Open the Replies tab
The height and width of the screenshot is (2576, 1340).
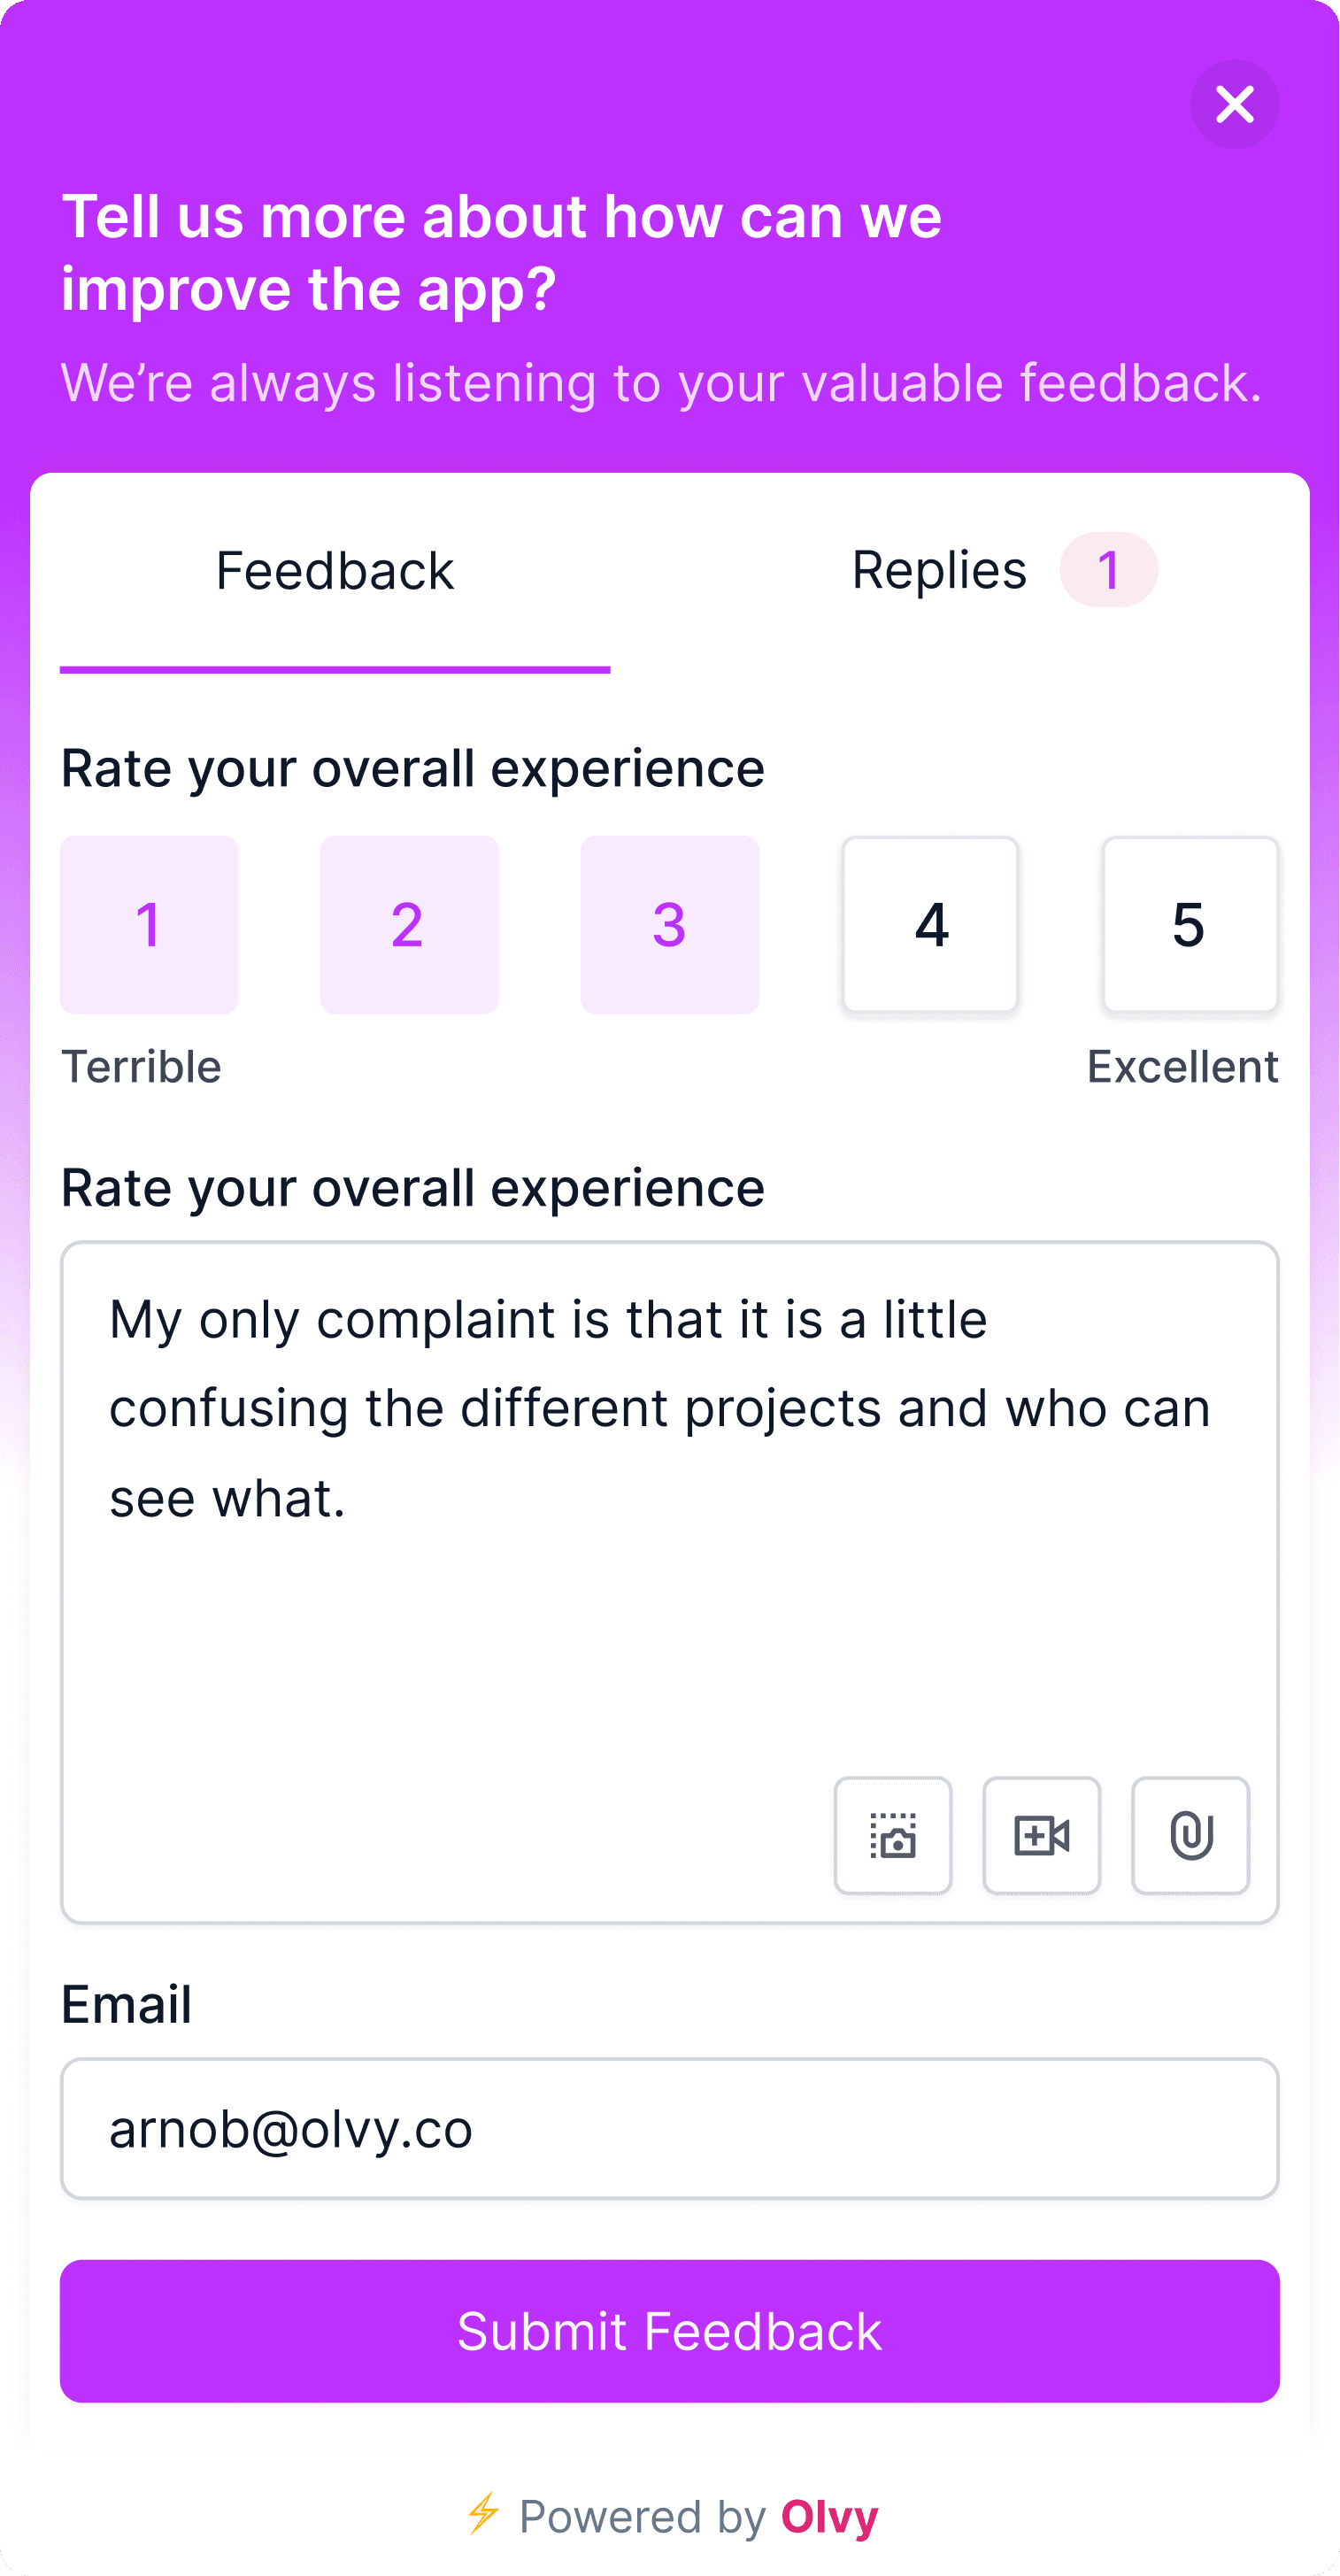pyautogui.click(x=1004, y=572)
